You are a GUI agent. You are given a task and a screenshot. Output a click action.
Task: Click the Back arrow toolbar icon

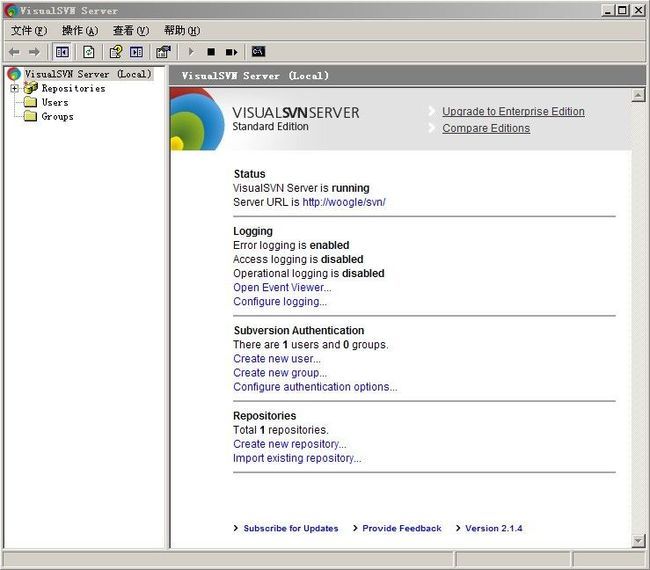[14, 52]
